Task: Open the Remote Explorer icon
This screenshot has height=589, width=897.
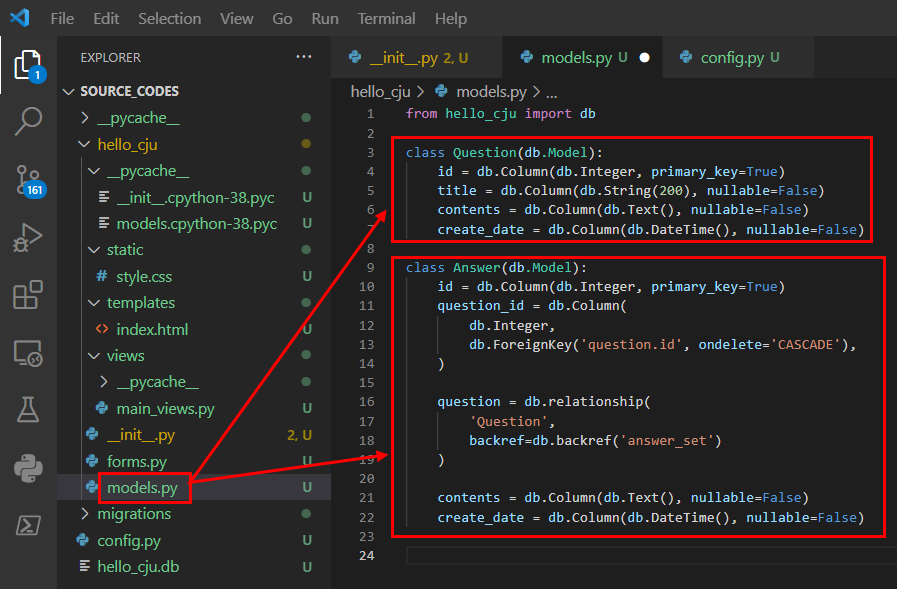Action: (x=28, y=353)
